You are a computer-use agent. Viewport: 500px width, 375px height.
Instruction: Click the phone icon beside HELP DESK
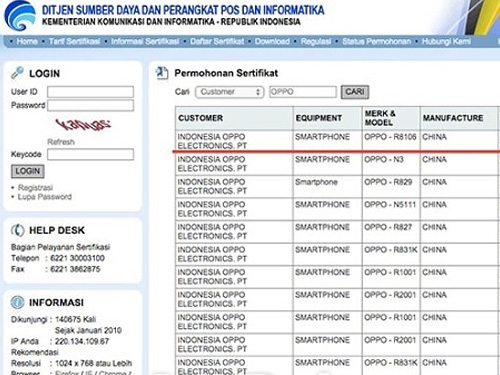(18, 230)
